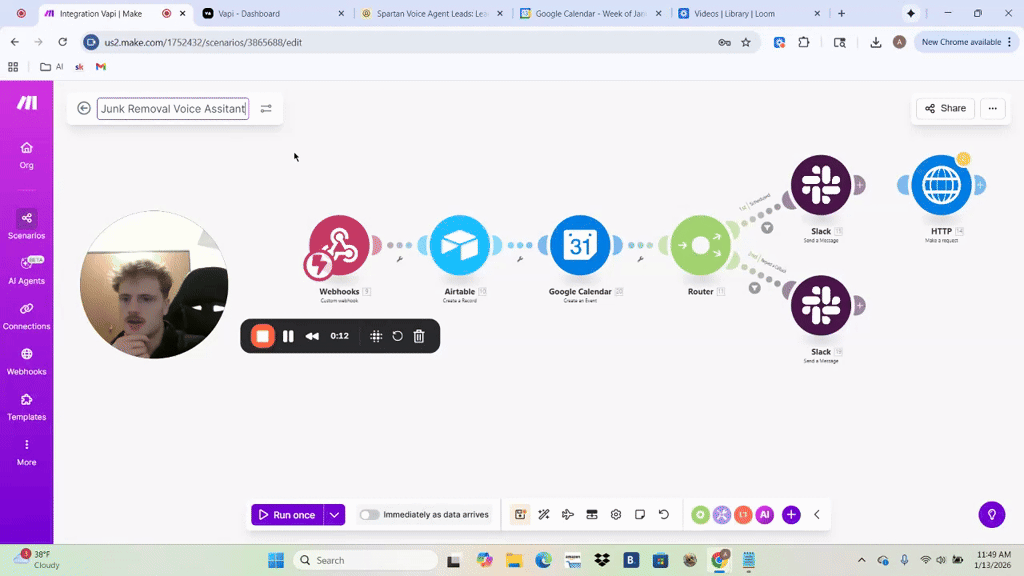Click the undo arrow in bottom toolbar
Image resolution: width=1024 pixels, height=576 pixels.
click(664, 515)
